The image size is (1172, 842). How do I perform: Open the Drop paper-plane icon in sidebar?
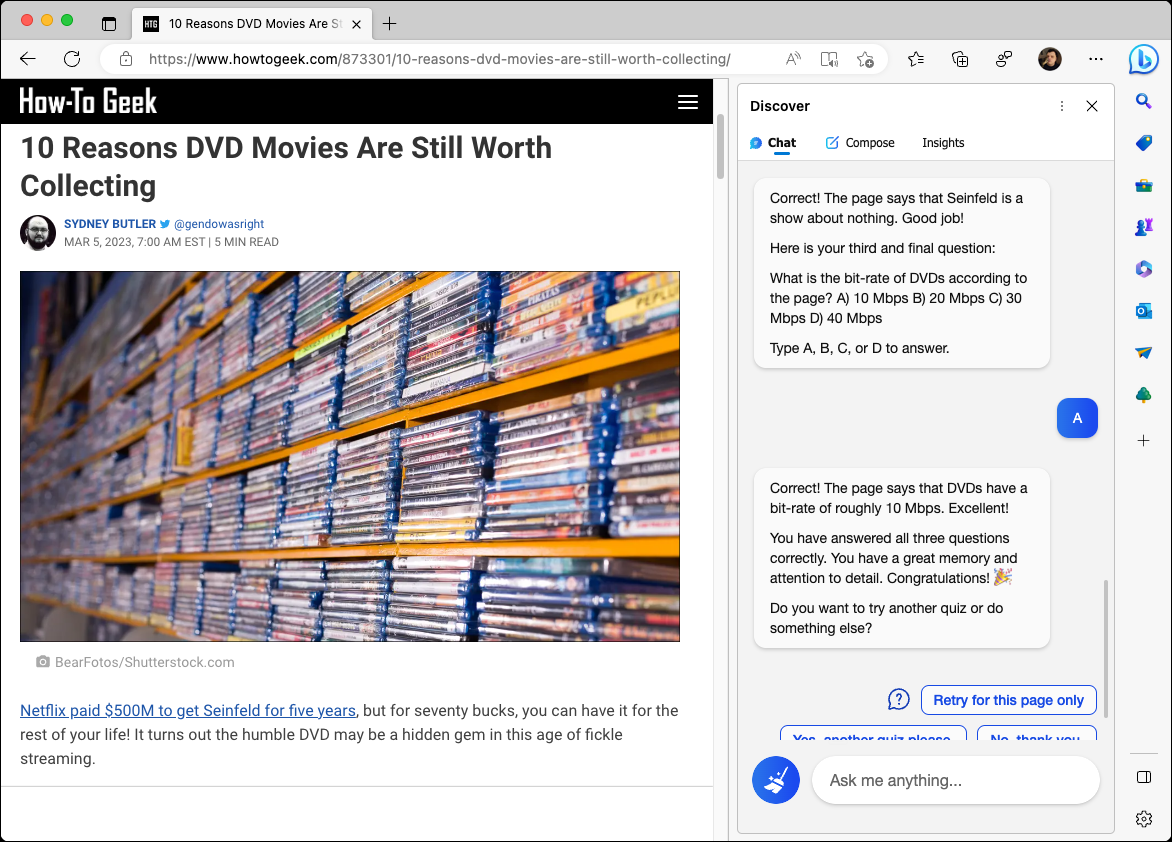1144,352
